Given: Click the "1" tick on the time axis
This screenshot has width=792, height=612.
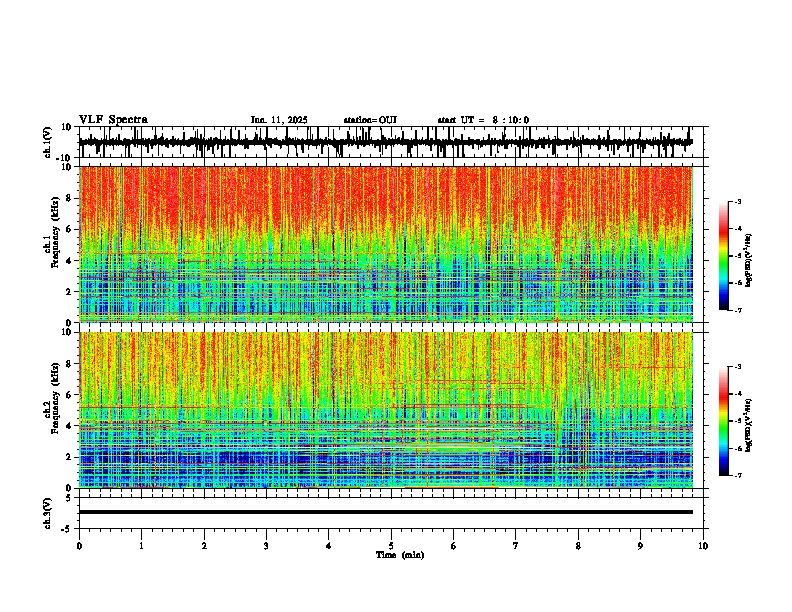Looking at the screenshot, I should [141, 546].
